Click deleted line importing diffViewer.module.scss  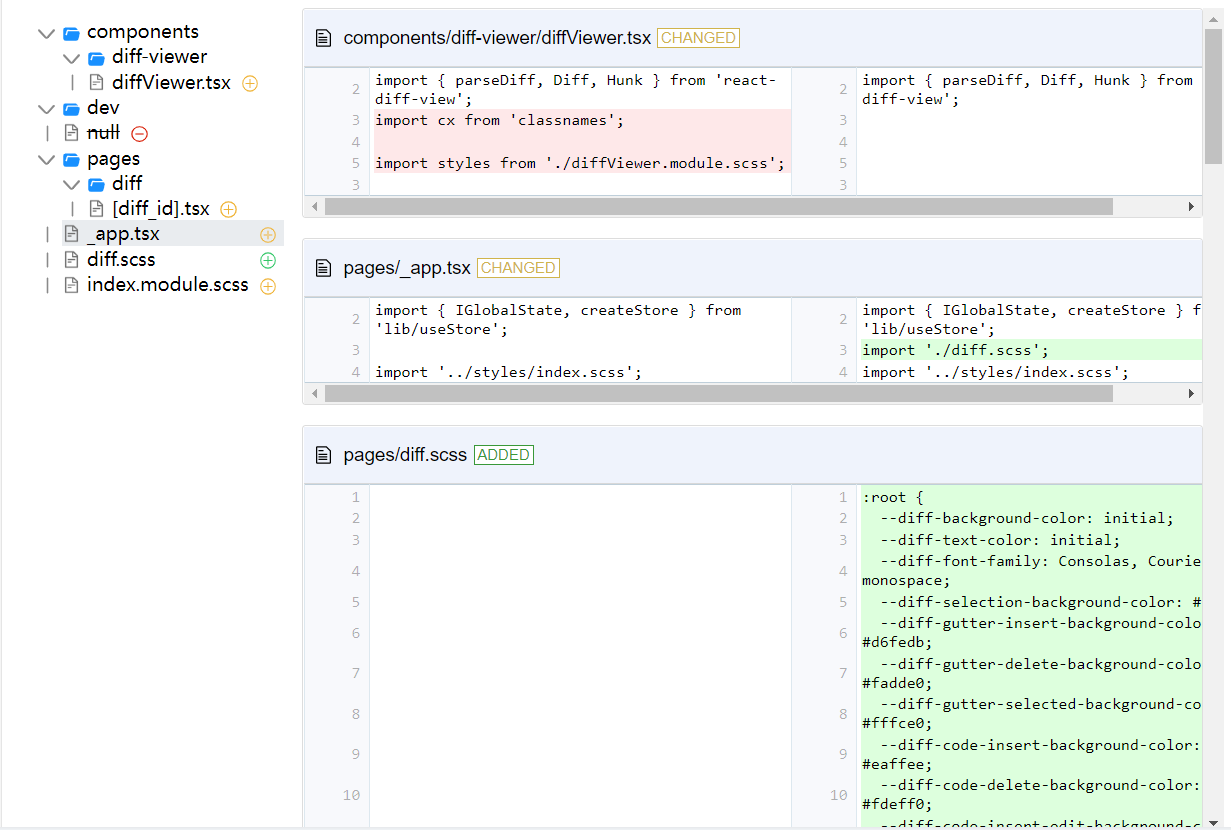point(580,163)
